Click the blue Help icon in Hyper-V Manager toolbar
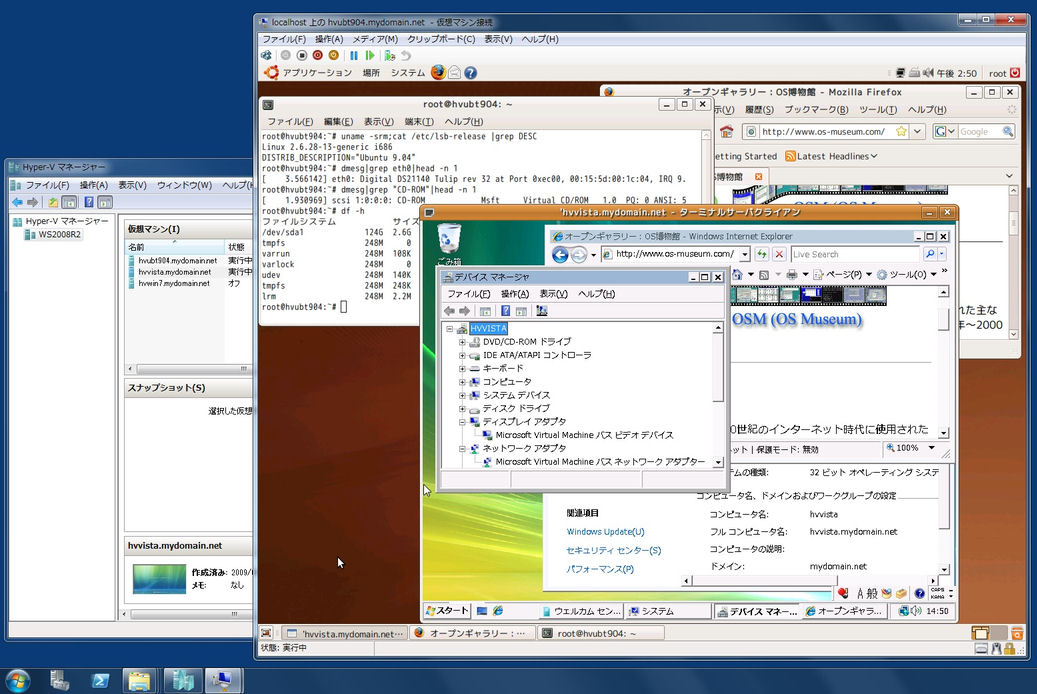Image resolution: width=1037 pixels, height=694 pixels. coord(89,202)
